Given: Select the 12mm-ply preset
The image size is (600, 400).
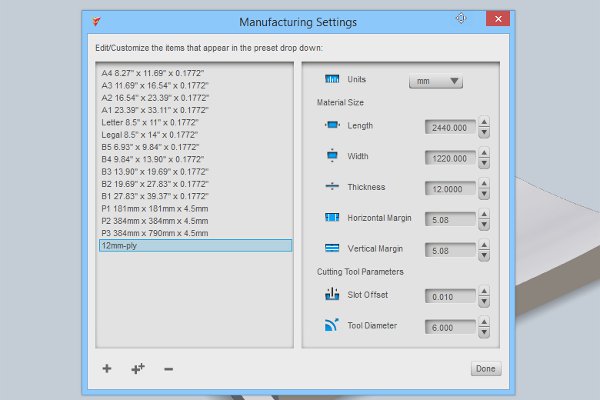Looking at the screenshot, I should 196,245.
